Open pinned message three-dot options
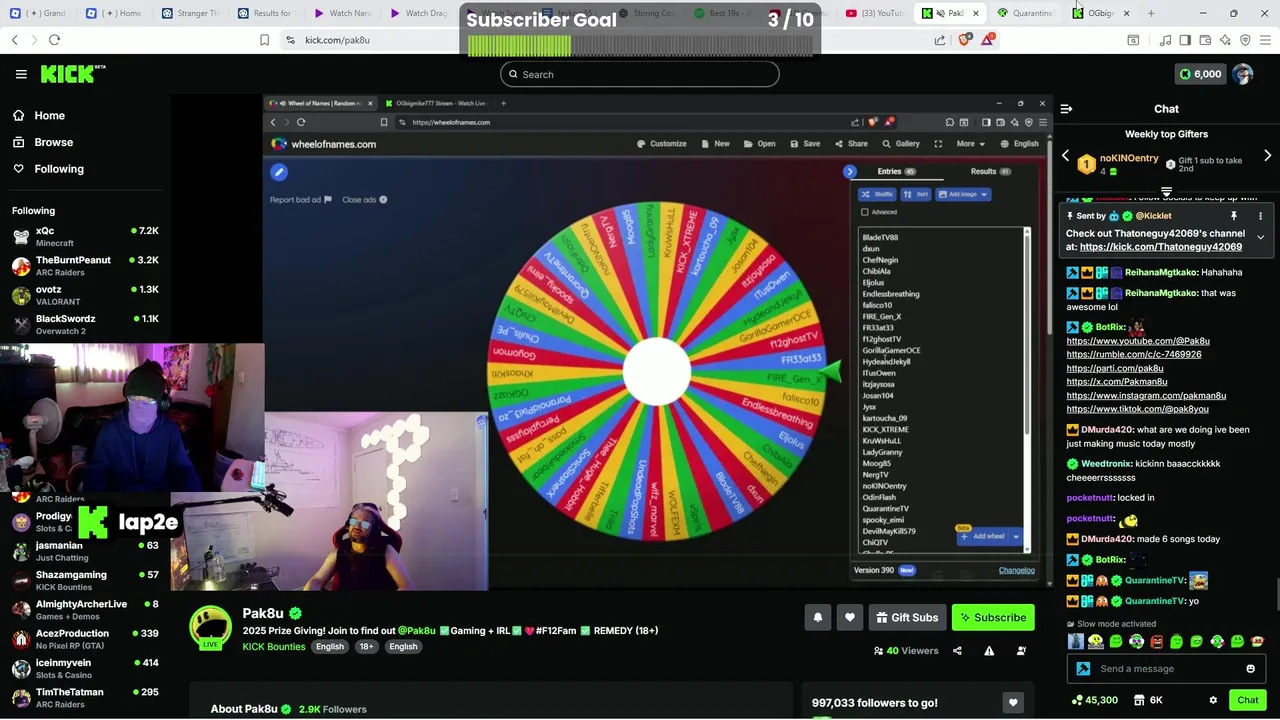1280x720 pixels. 1260,216
